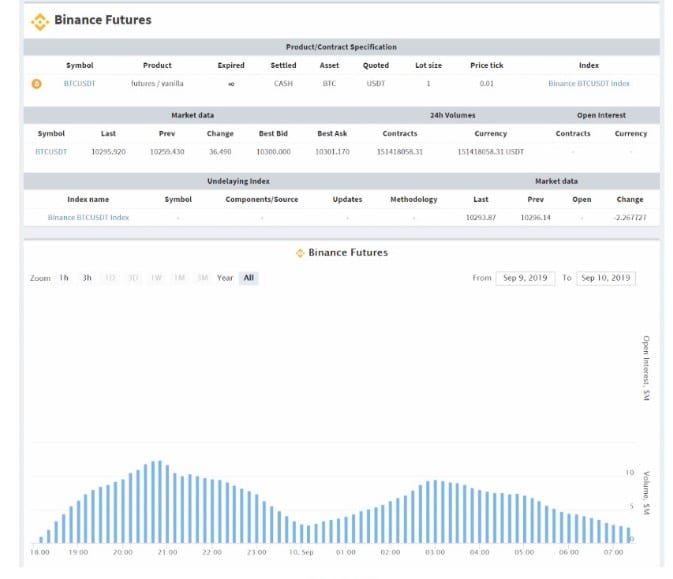Click the 18:00 label on chart time axis

coord(40,552)
